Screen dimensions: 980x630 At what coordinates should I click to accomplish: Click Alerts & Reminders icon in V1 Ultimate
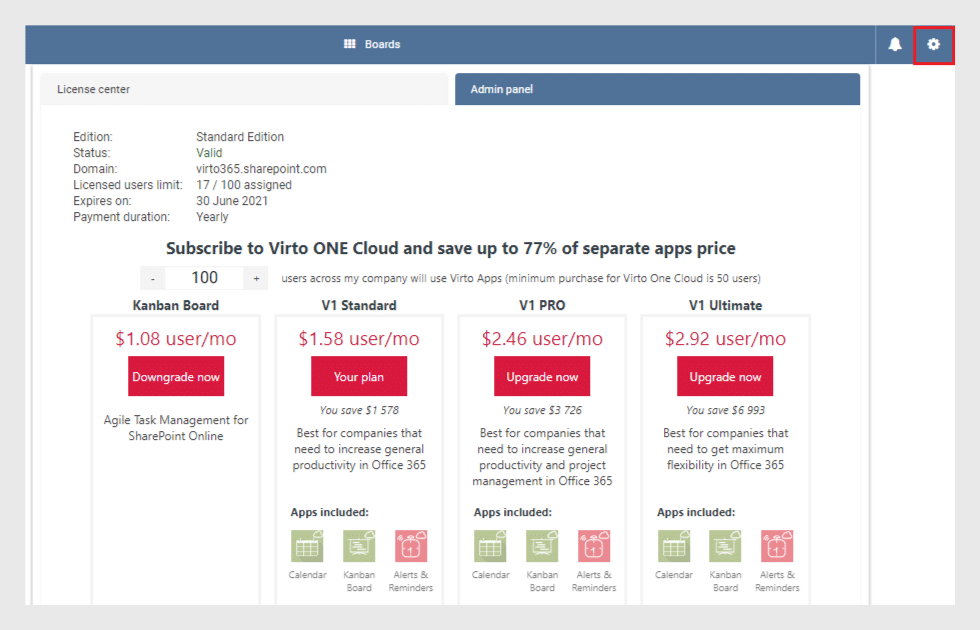click(777, 546)
